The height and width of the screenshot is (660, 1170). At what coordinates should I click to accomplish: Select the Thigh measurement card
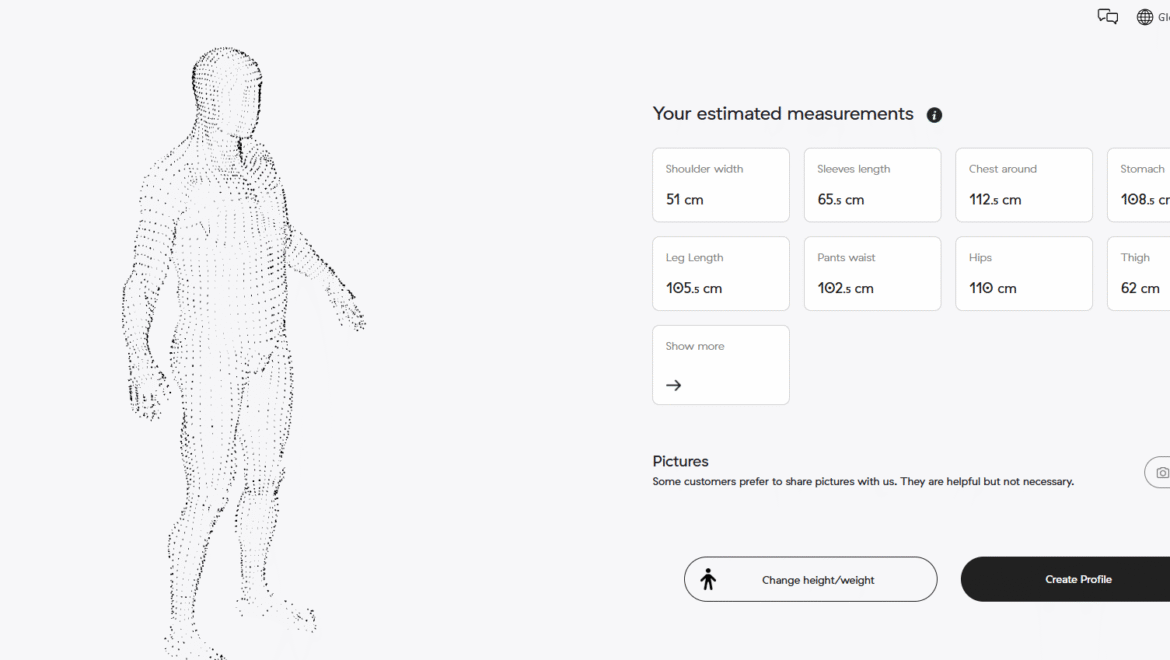pyautogui.click(x=1140, y=274)
